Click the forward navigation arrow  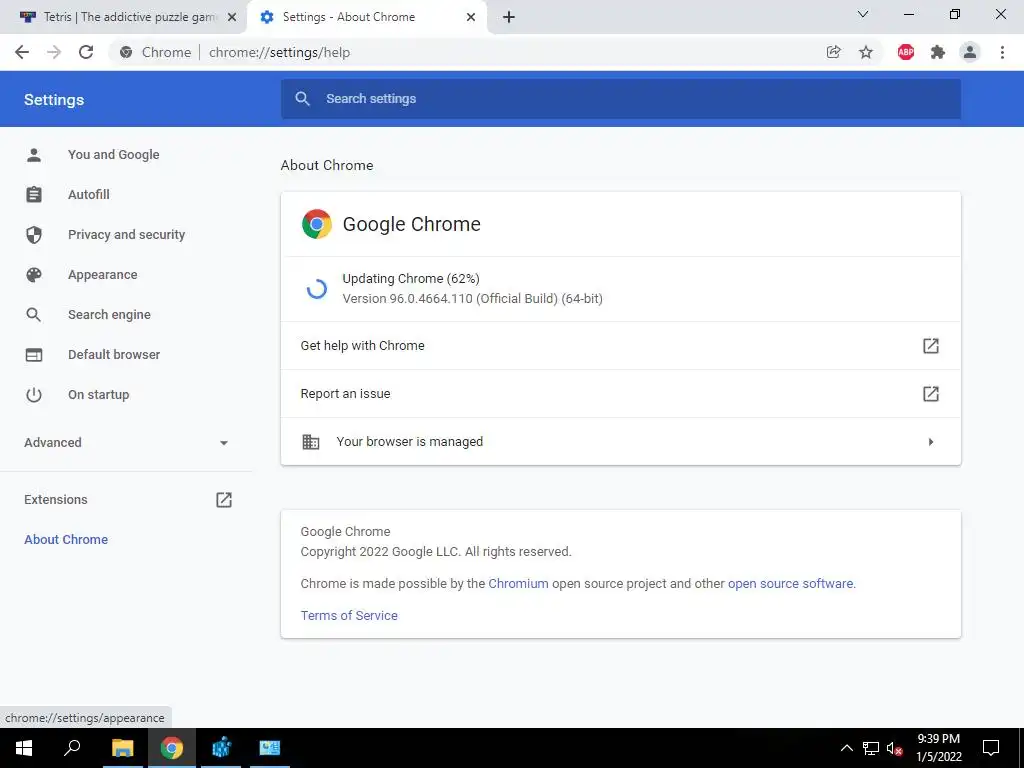(x=54, y=52)
